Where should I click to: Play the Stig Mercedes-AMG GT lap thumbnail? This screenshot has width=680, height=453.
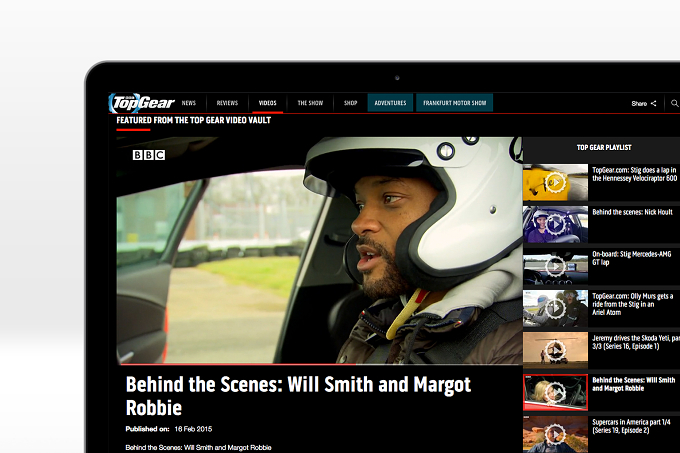point(555,266)
